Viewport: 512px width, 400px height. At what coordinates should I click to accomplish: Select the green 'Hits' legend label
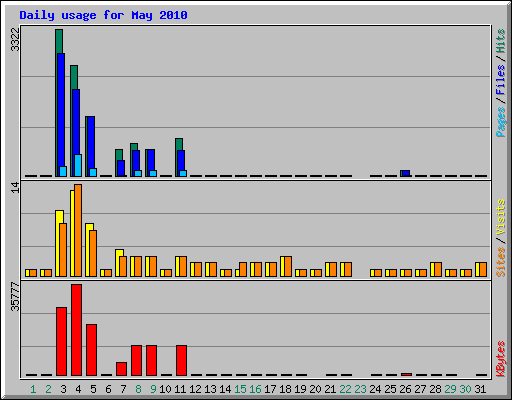pos(500,41)
